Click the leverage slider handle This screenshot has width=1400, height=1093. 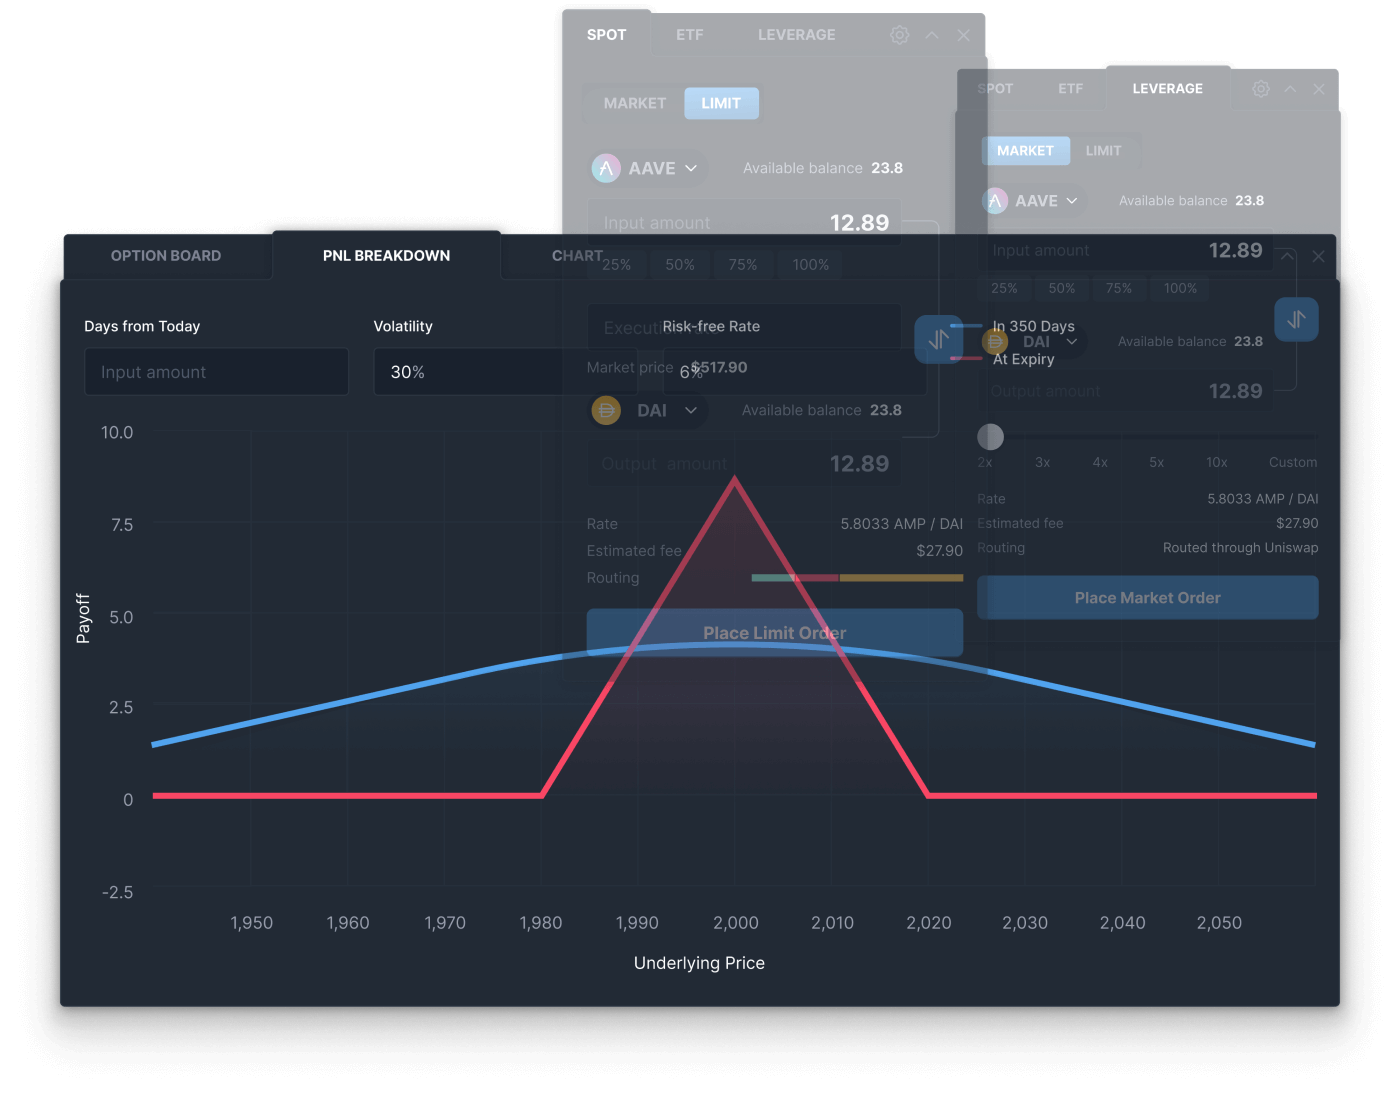990,437
